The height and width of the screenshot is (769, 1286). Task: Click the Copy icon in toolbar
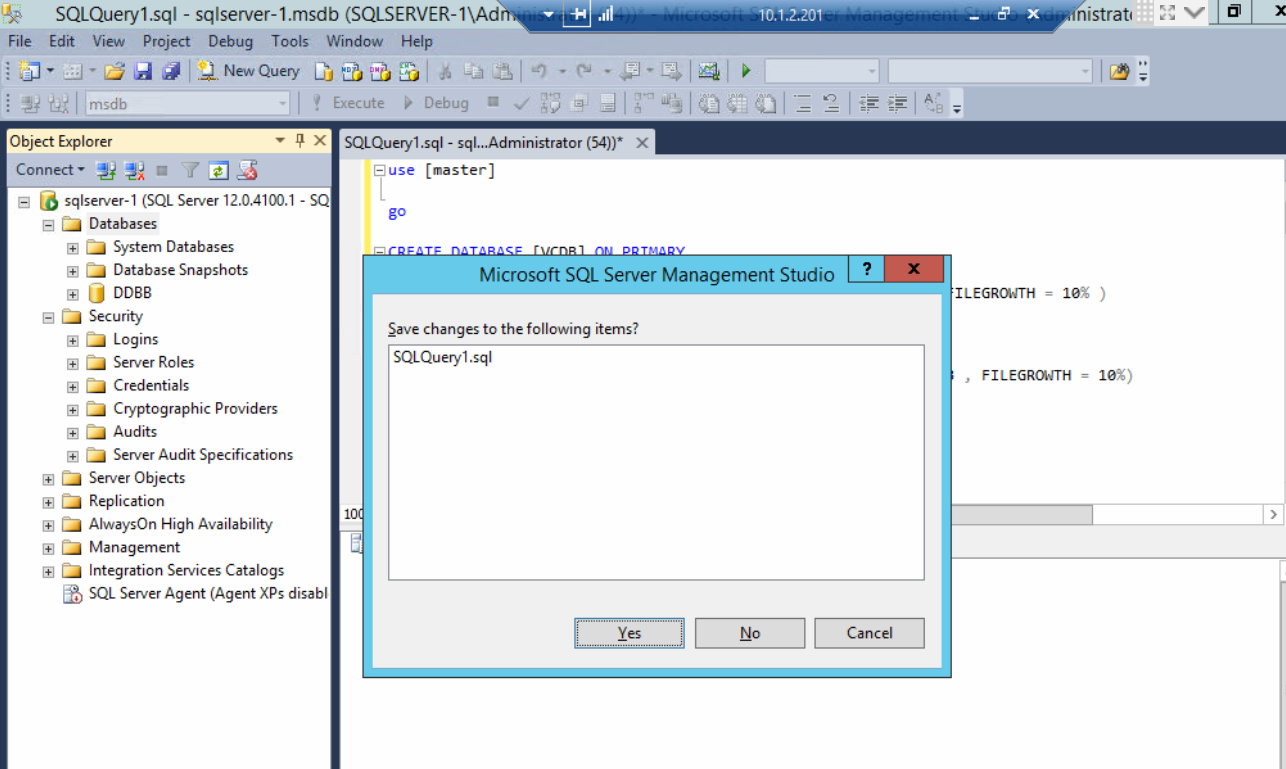[x=473, y=71]
